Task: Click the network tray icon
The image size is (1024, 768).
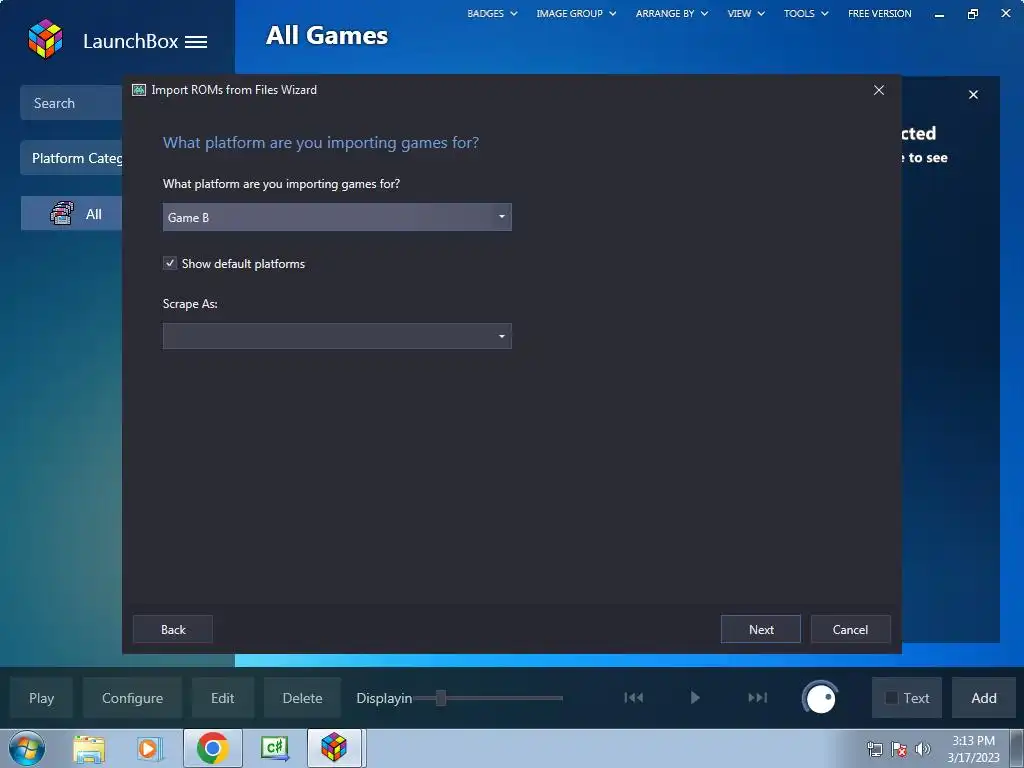Action: click(x=874, y=749)
